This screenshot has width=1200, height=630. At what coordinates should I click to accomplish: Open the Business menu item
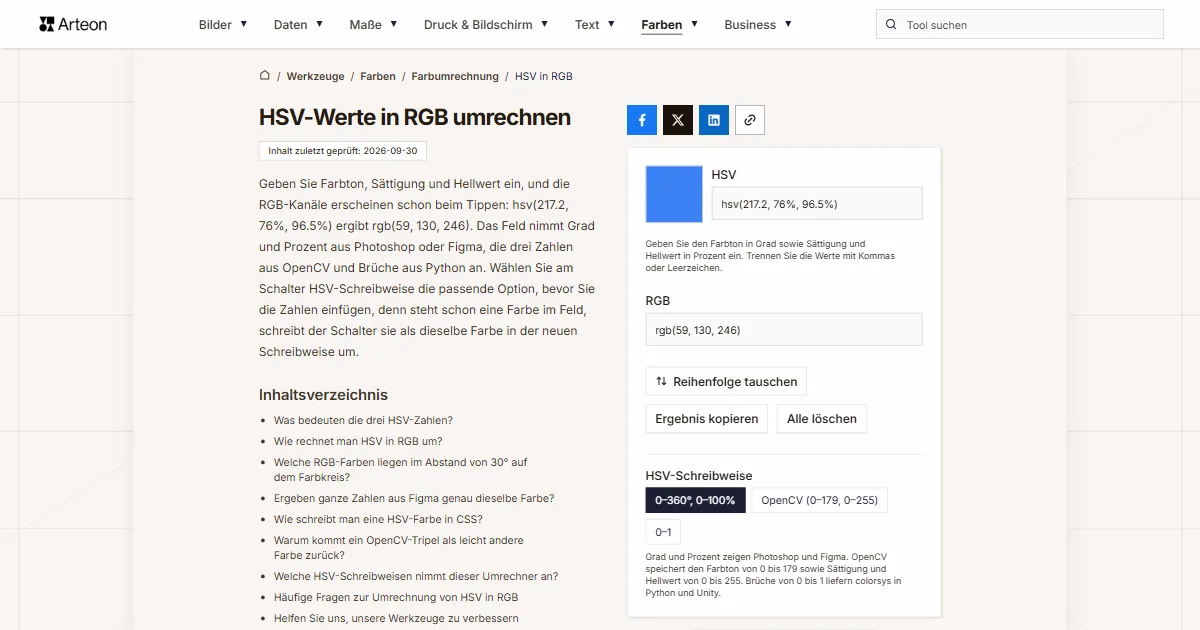(x=758, y=24)
